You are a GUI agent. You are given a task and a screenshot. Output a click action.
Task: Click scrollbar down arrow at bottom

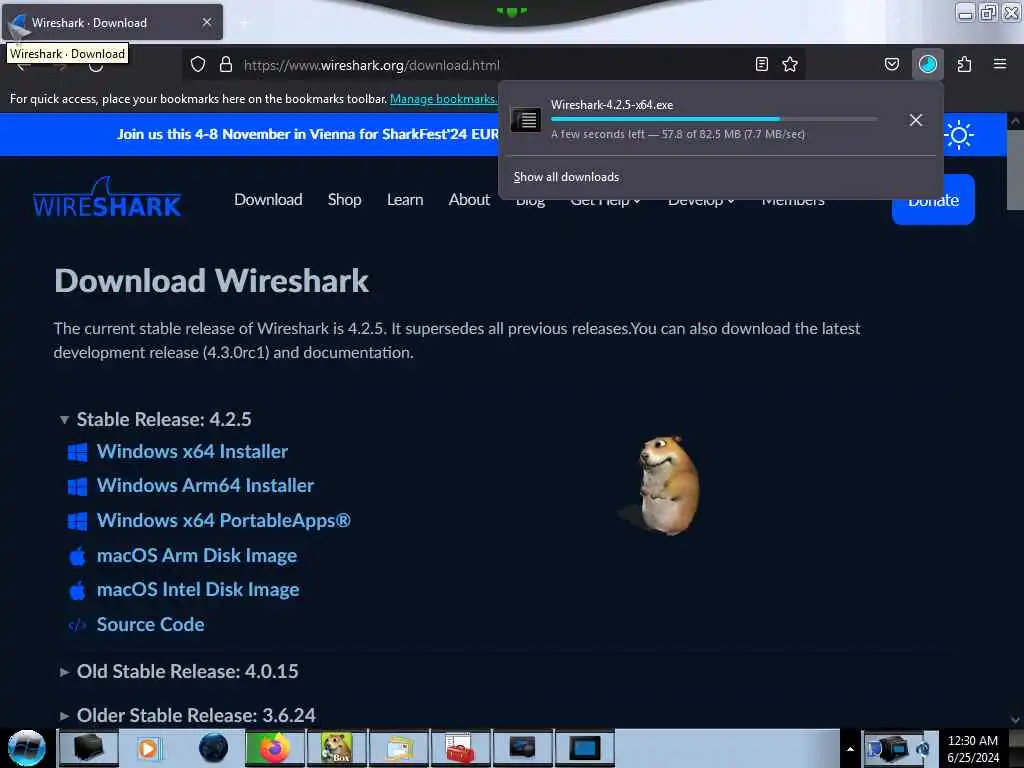[1015, 719]
